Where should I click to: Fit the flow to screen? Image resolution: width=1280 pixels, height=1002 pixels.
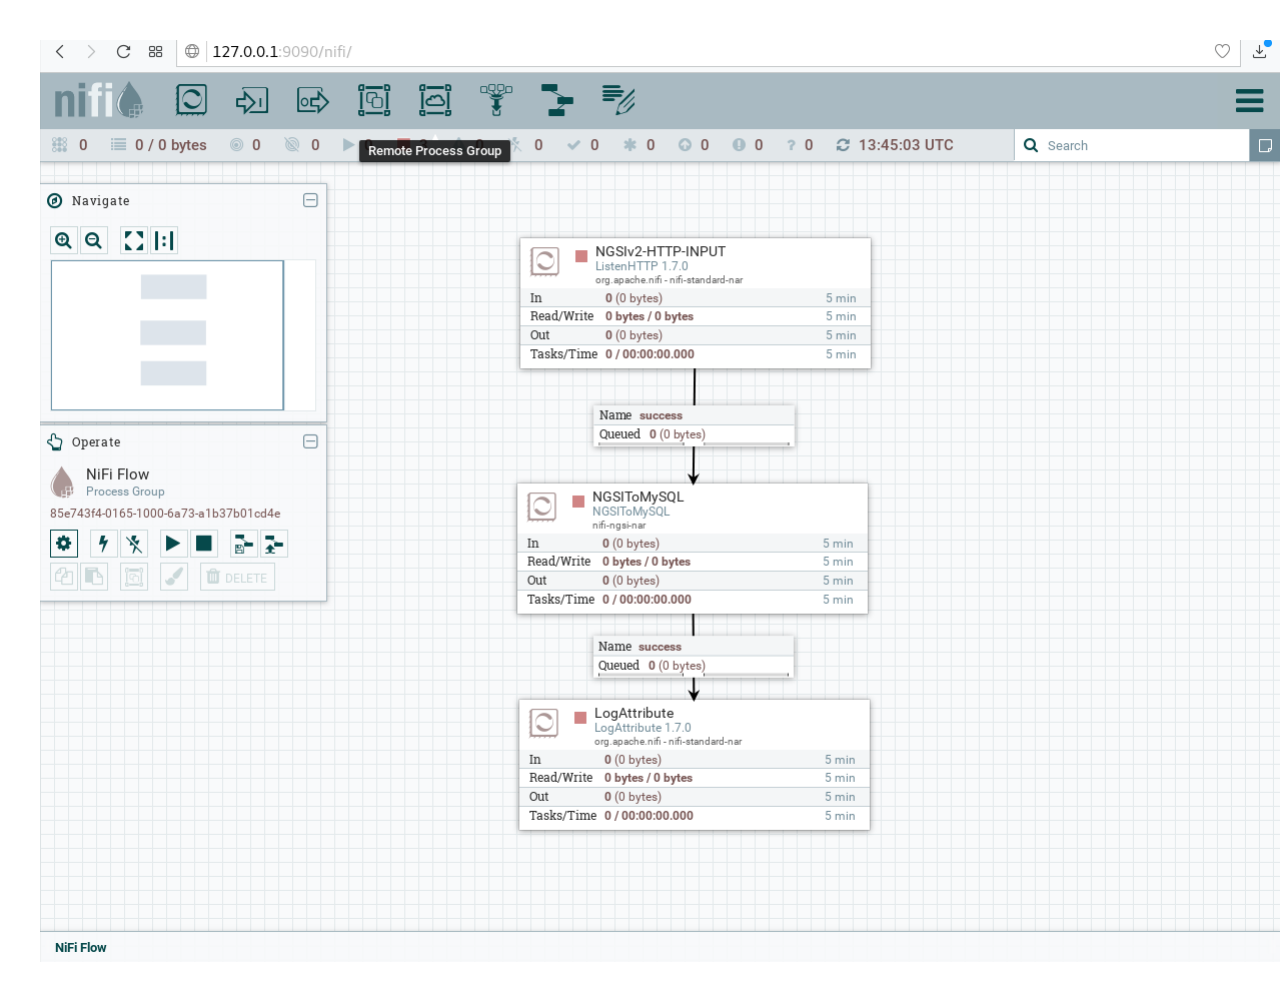coord(133,240)
